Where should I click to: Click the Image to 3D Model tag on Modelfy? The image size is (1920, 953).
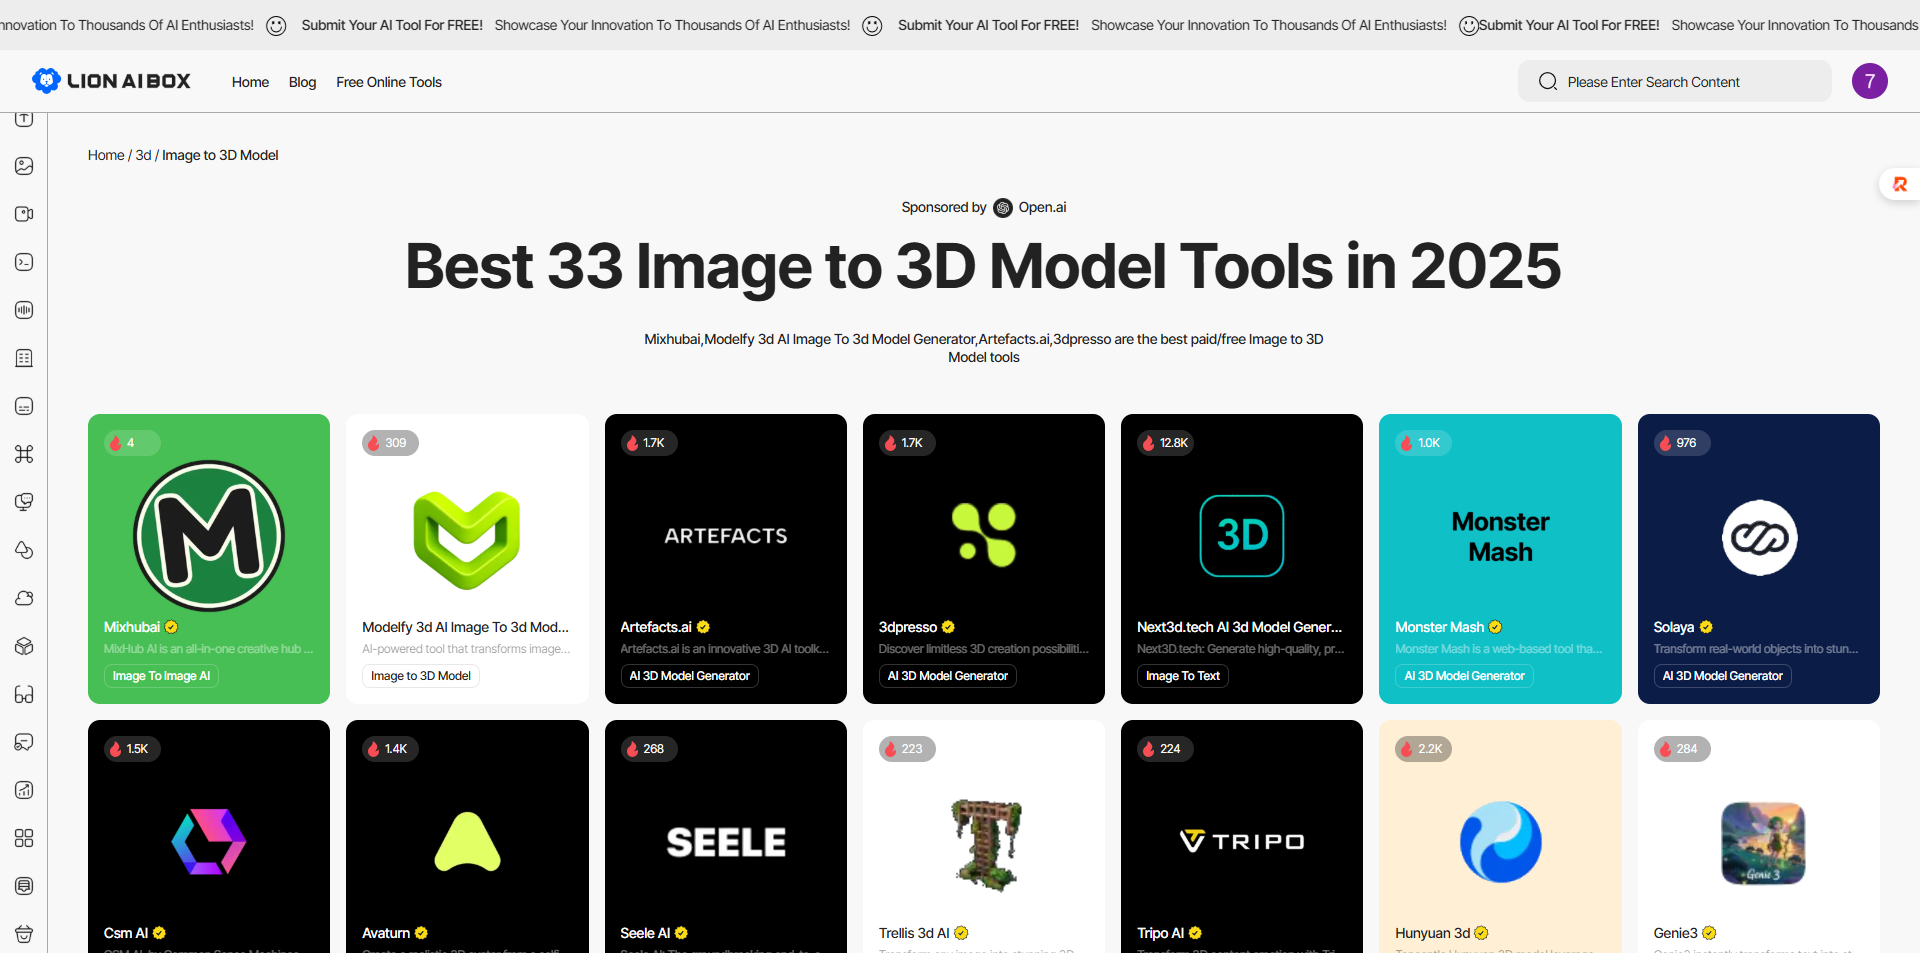coord(421,676)
